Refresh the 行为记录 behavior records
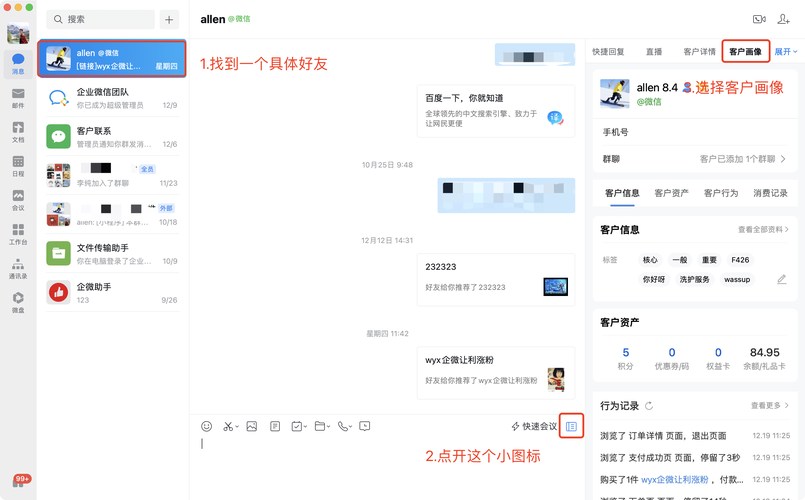 (x=649, y=406)
